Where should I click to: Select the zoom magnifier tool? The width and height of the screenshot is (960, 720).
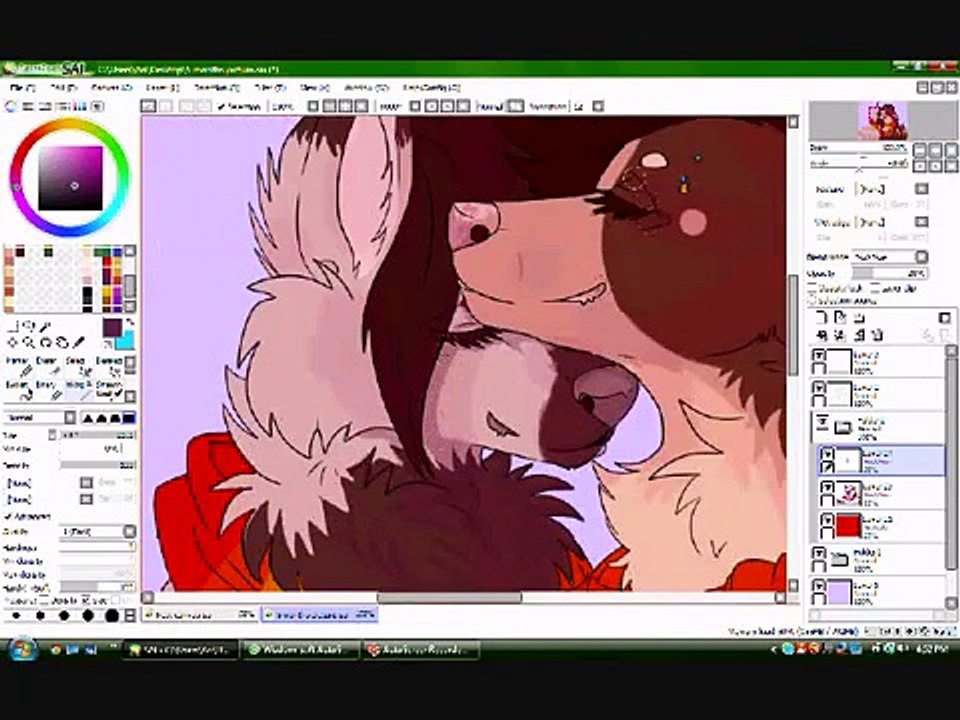point(29,342)
